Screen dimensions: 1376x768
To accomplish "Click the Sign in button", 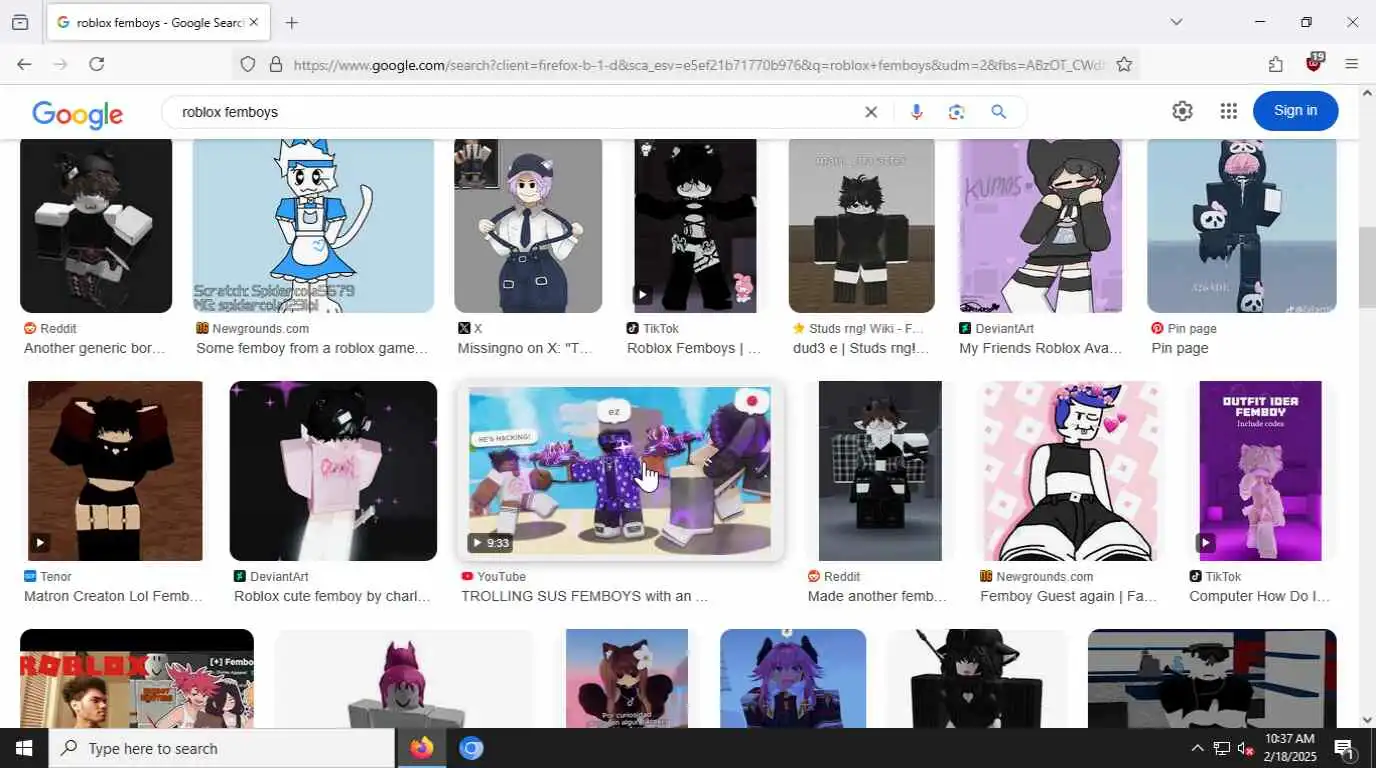I will 1296,111.
